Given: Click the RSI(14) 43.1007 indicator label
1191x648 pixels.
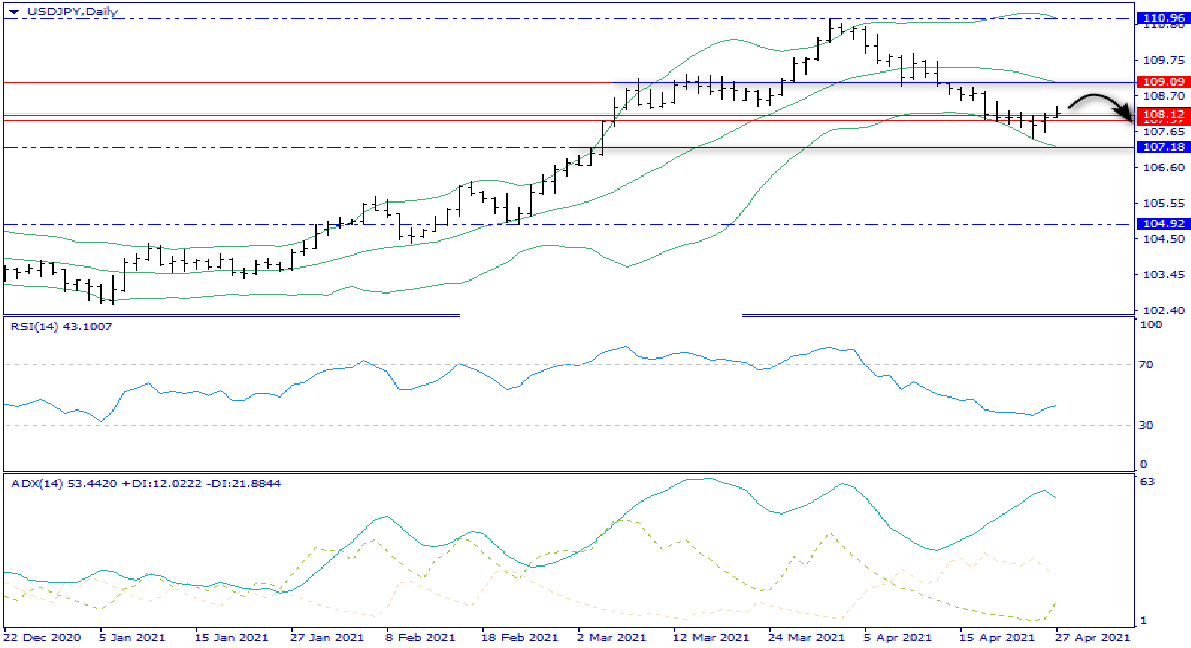Looking at the screenshot, I should [x=62, y=326].
